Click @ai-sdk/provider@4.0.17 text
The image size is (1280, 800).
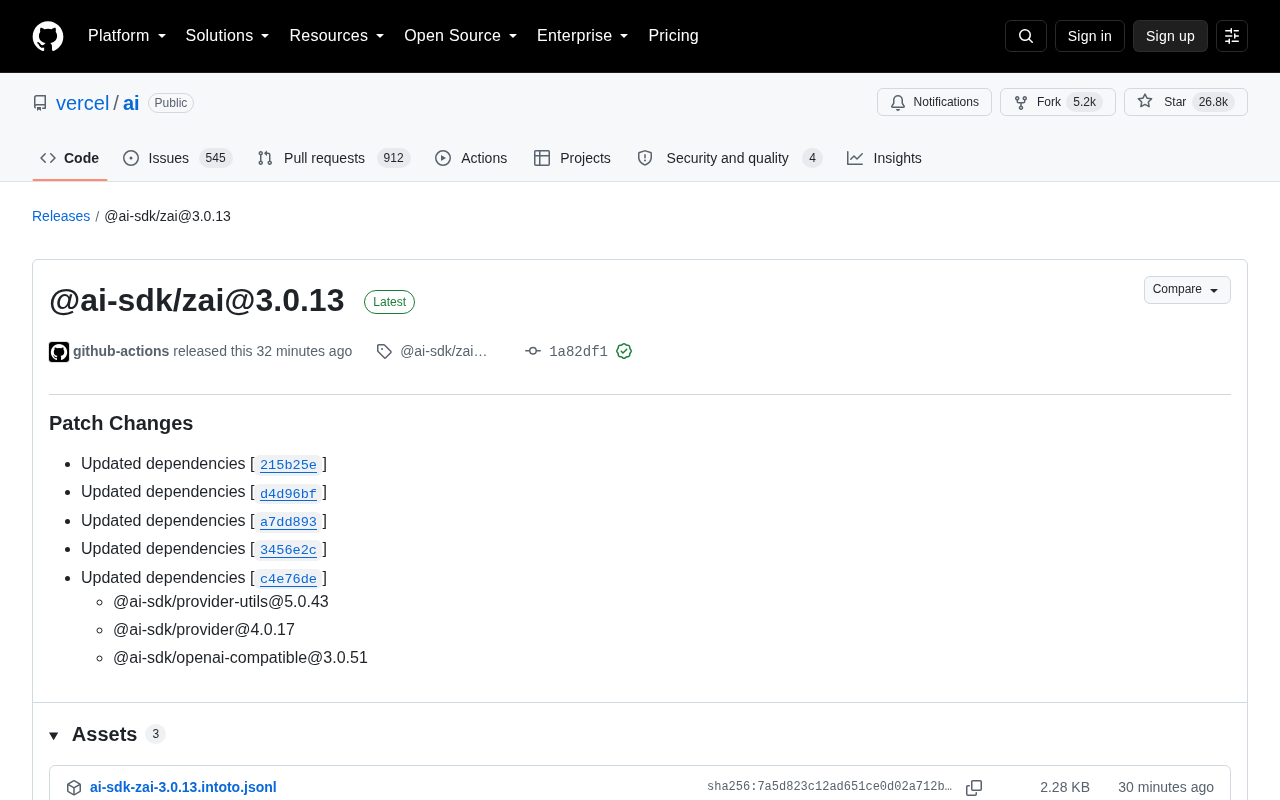204,630
